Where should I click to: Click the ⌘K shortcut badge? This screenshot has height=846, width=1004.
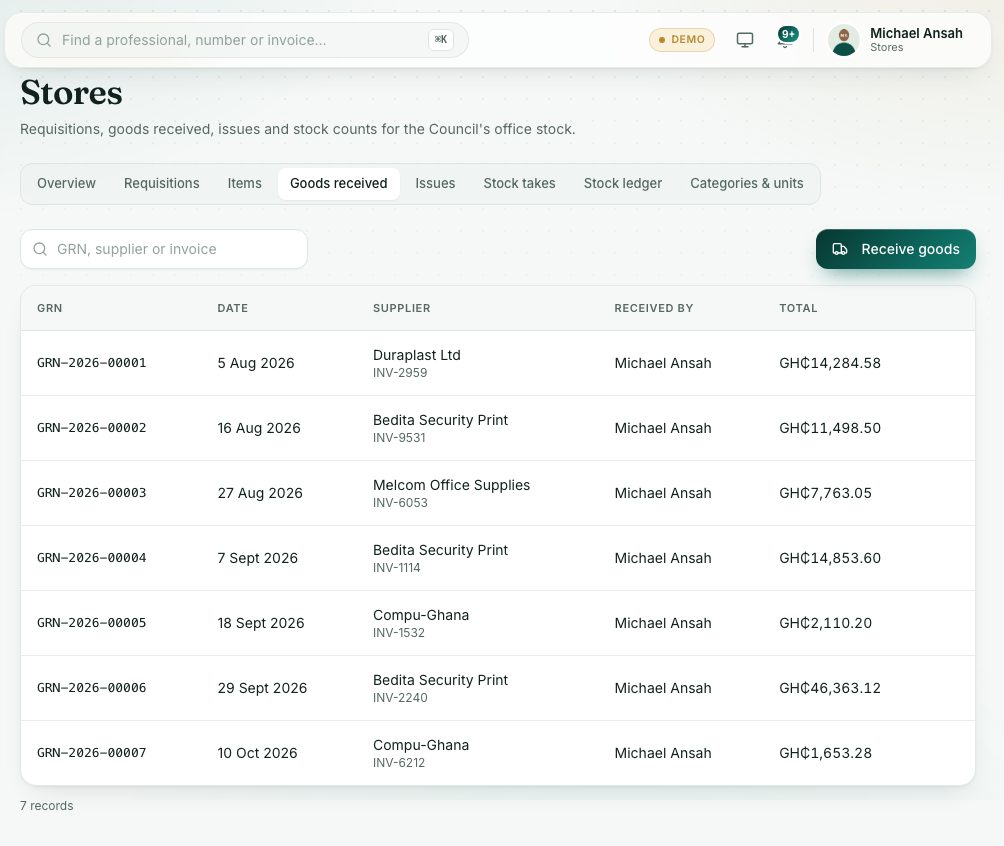pyautogui.click(x=441, y=40)
